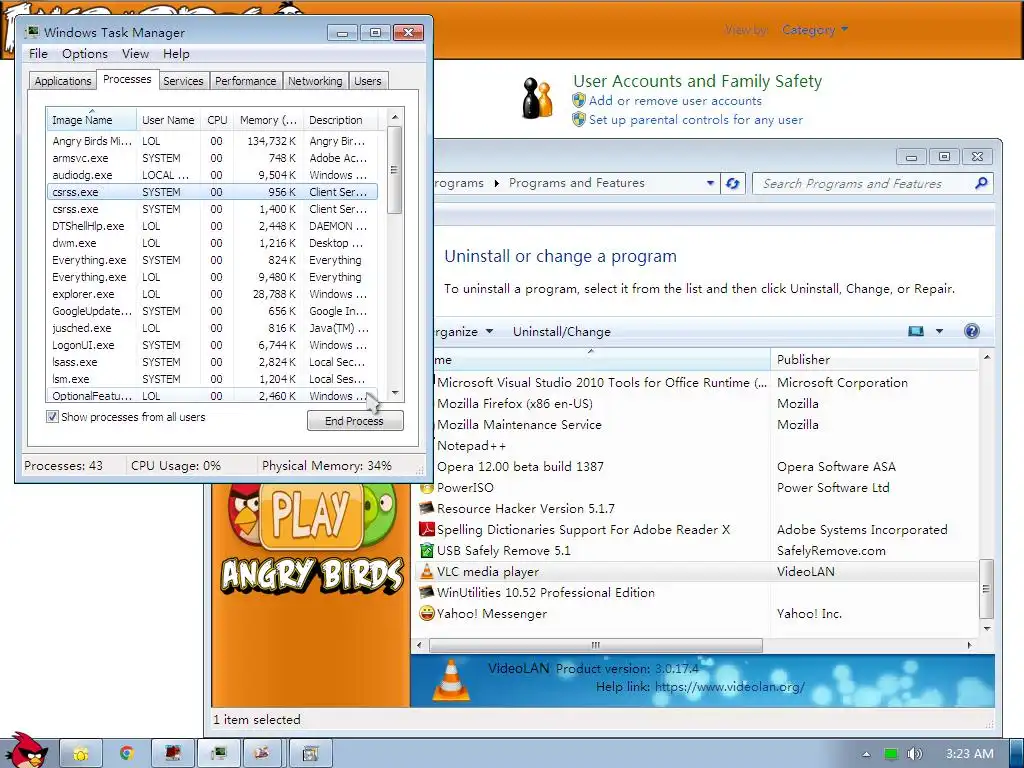This screenshot has height=768, width=1024.
Task: Open the View by Category dropdown
Action: (815, 30)
